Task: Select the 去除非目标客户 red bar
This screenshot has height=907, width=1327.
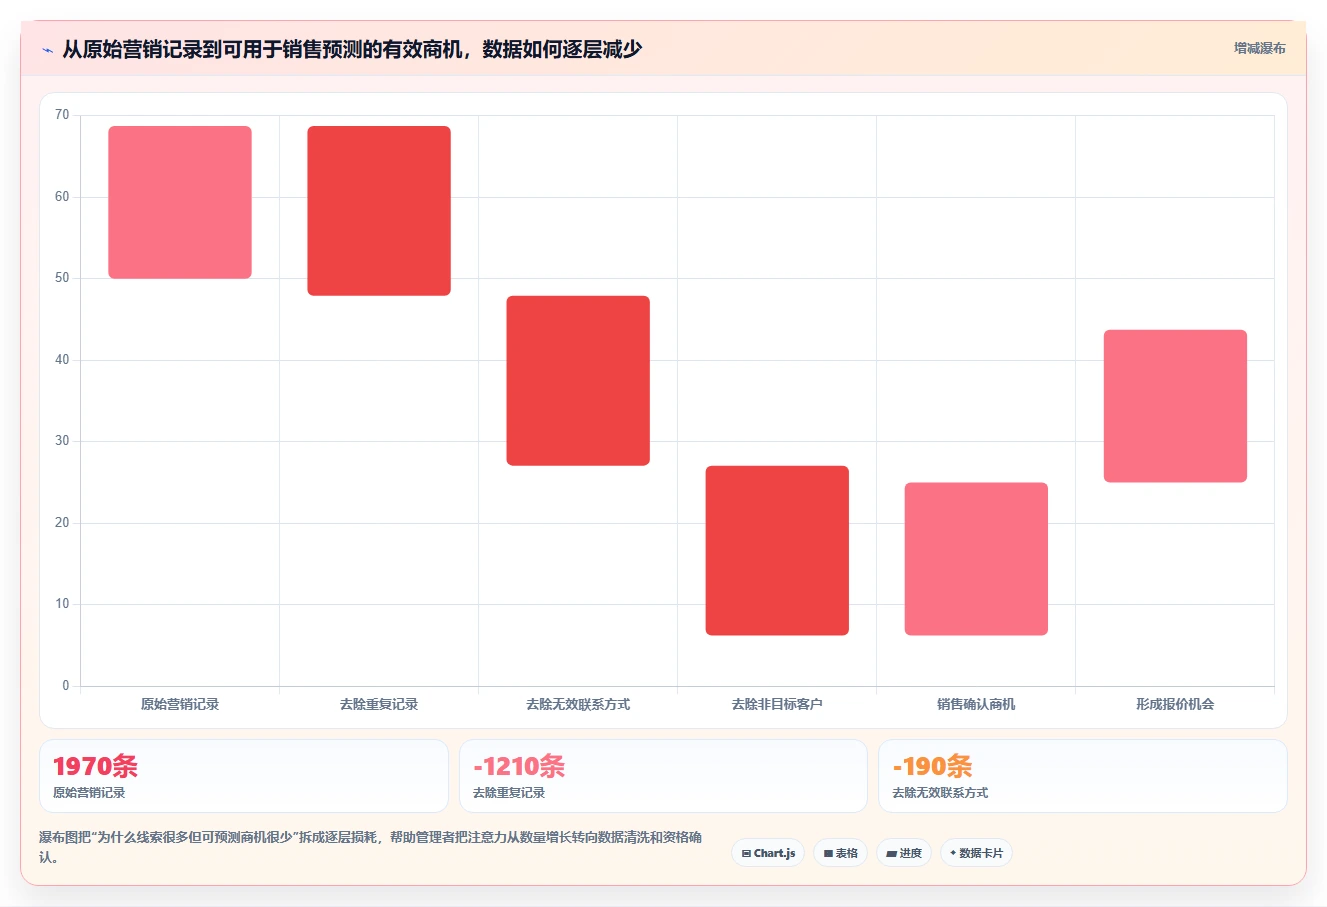Action: pos(777,551)
